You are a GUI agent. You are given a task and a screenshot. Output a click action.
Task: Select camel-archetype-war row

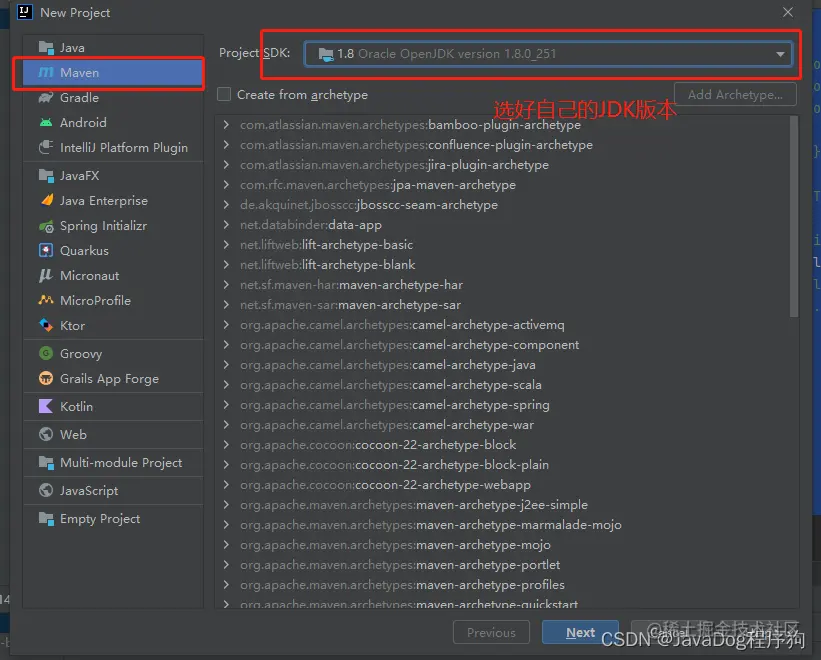click(503, 424)
